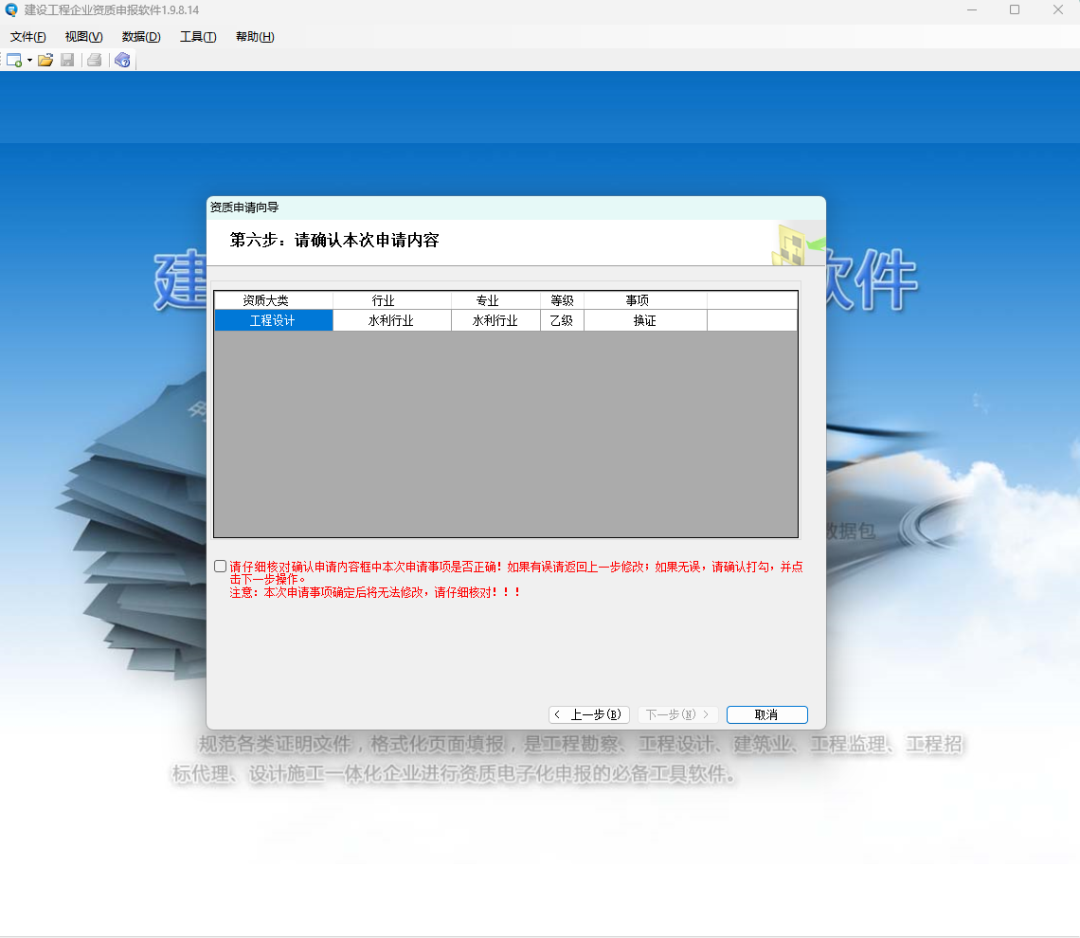Screen dimensions: 1080x938
Task: Click the 乙级 grade cell
Action: coord(562,321)
